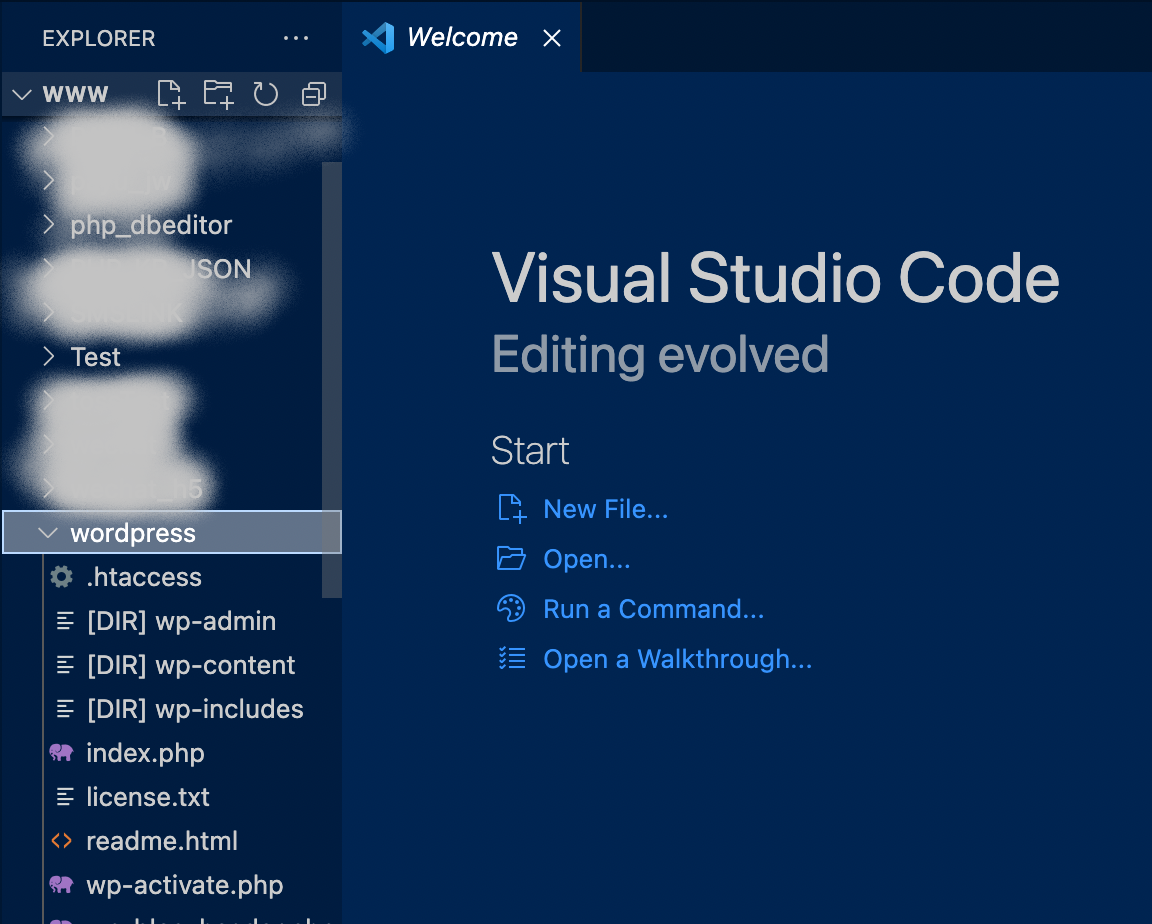Open the .htaccess file
Screen dimensions: 1152x924
coord(144,577)
